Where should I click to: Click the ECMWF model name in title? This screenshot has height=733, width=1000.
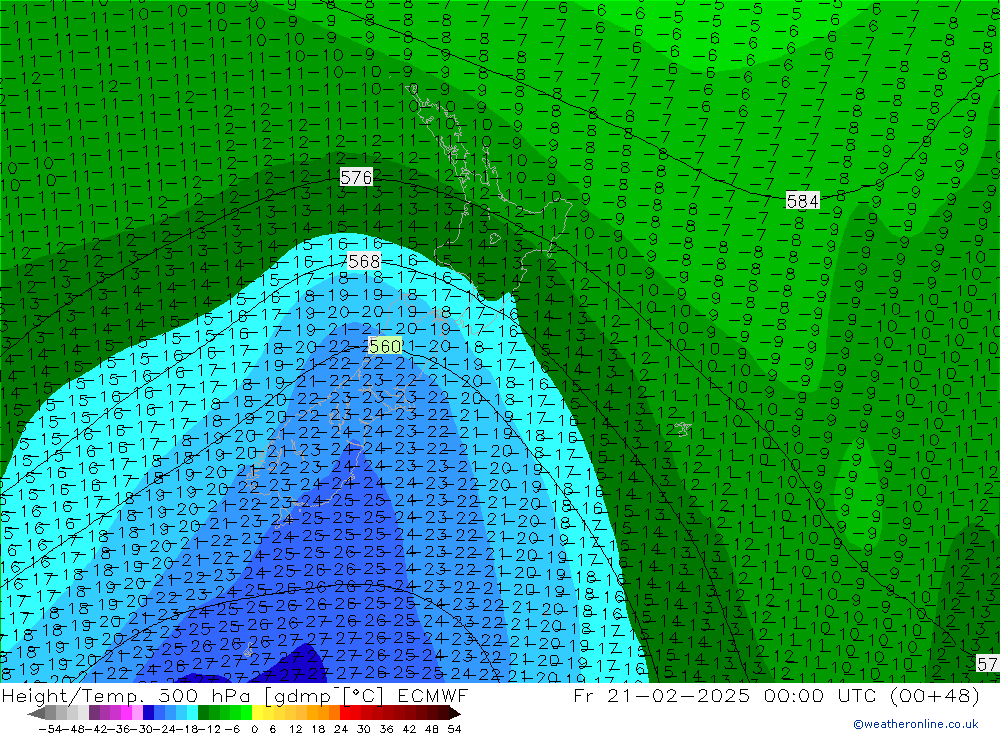coord(433,695)
